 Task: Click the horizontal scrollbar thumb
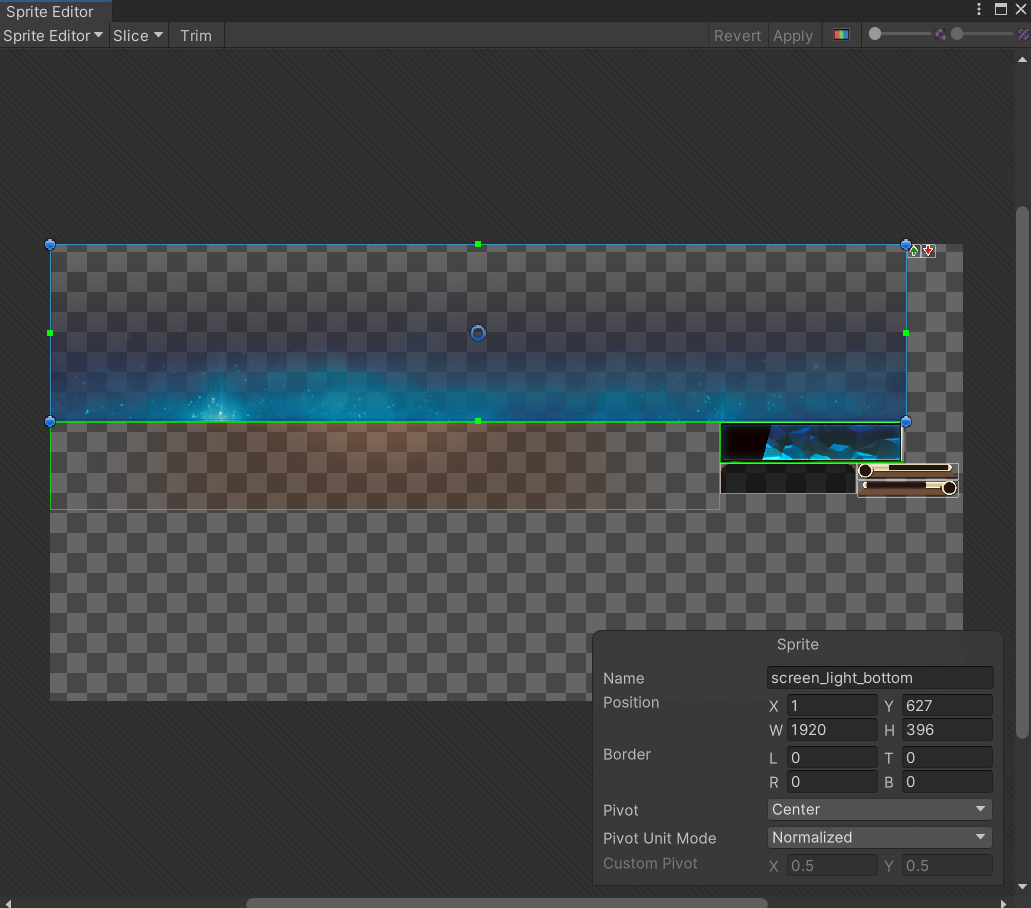pos(507,903)
